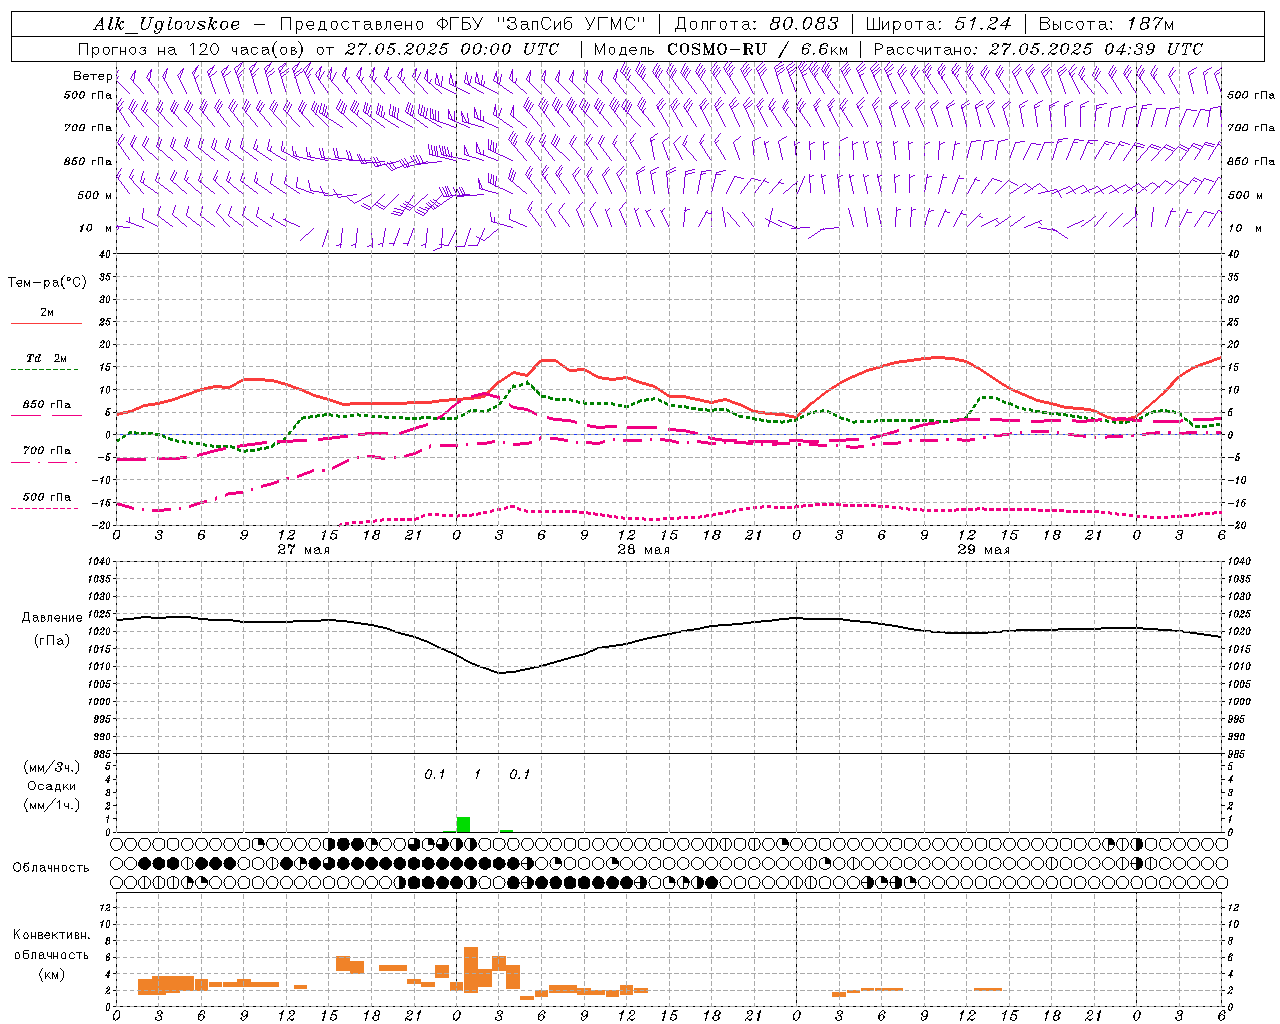Click the dotted pink line under the temperature 500 гПа legend

(44, 508)
